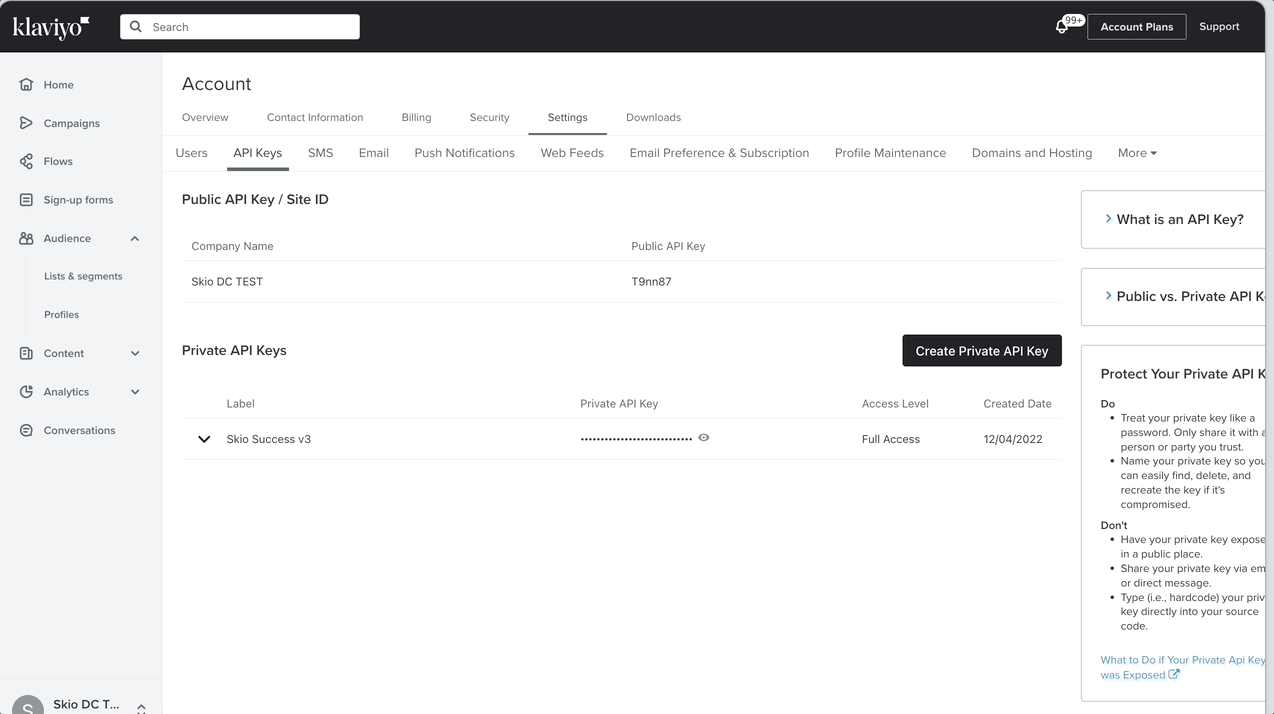Click Create Private API Key
1274x714 pixels.
click(x=981, y=350)
